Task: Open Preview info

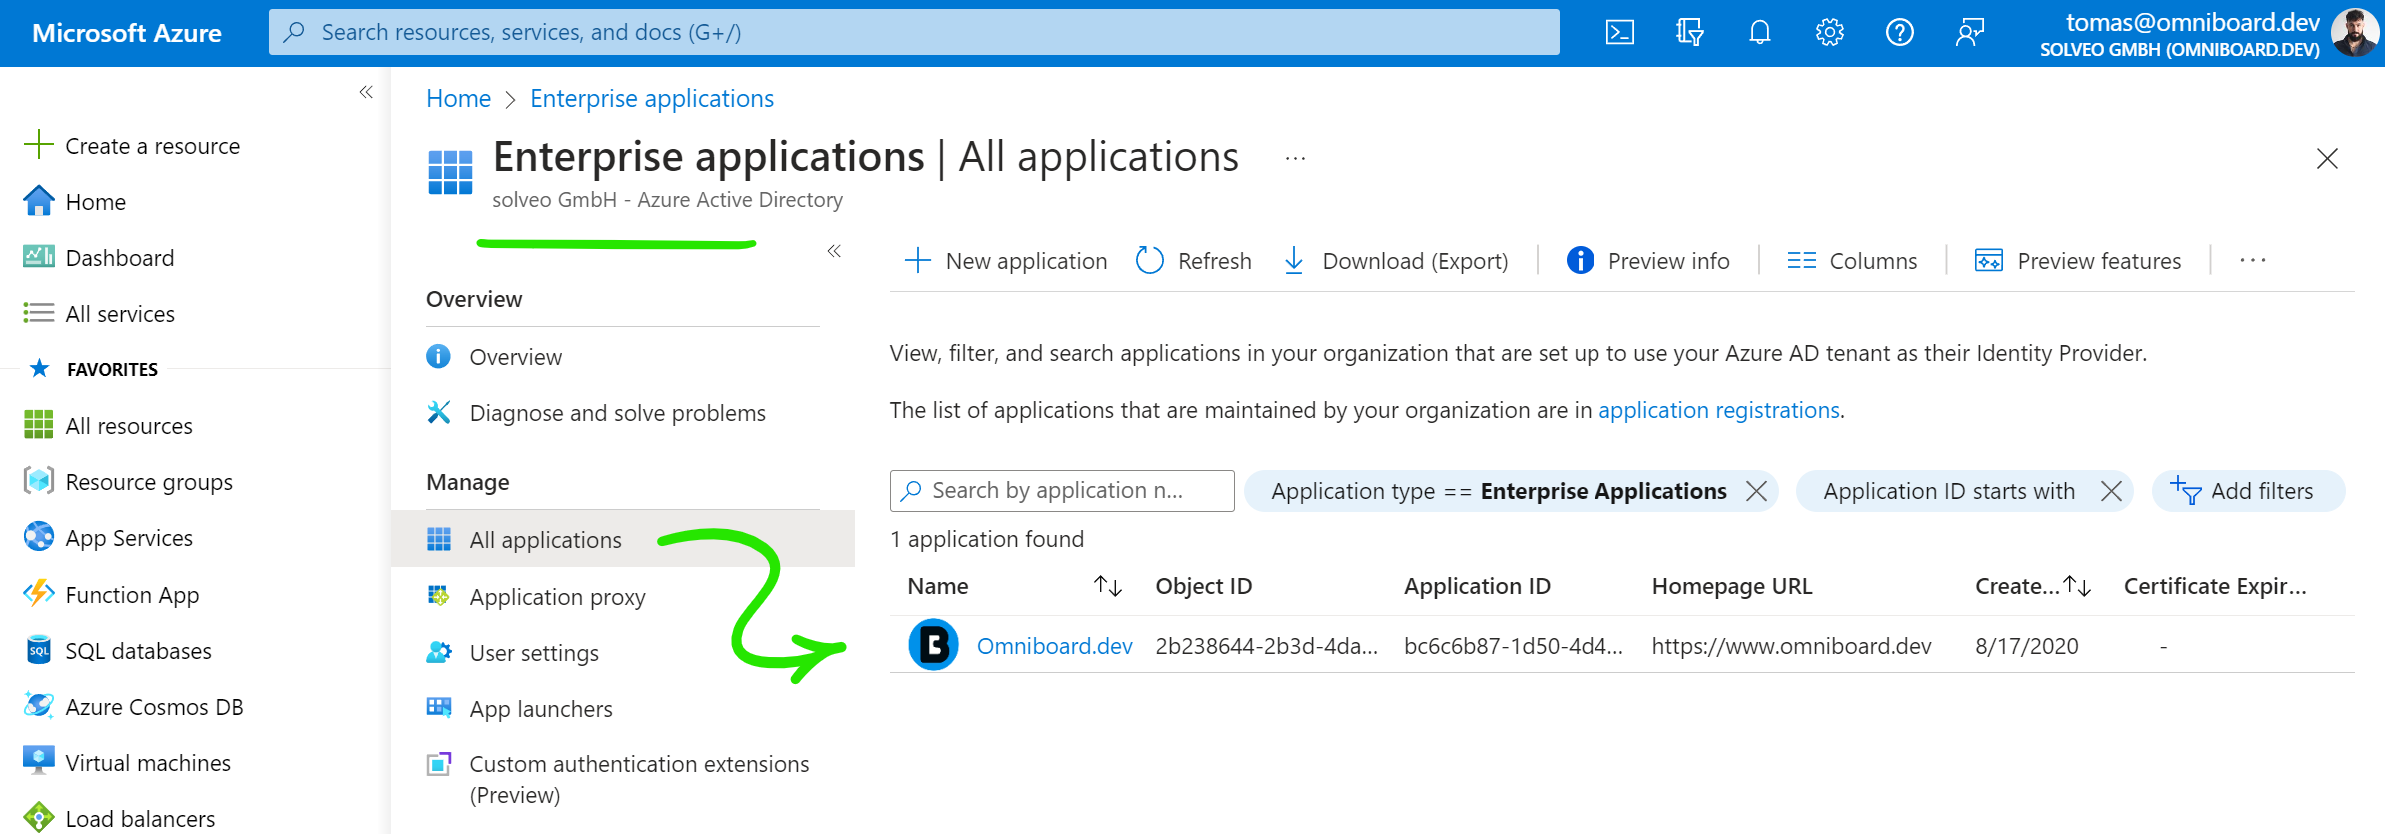Action: click(x=1648, y=261)
